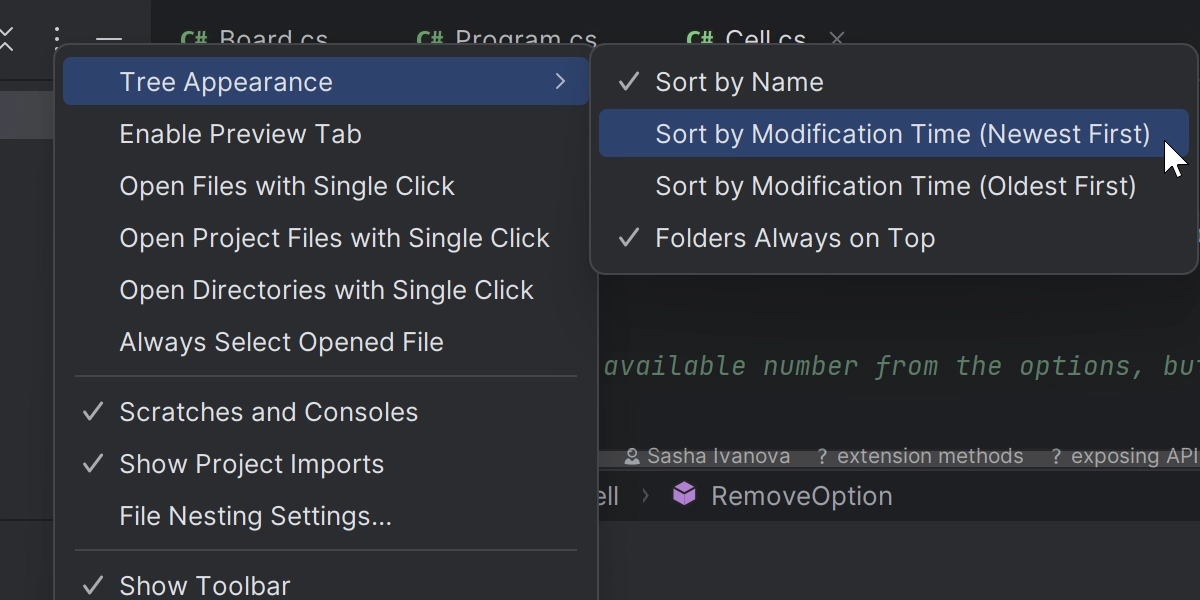Click the author icon beside Sasha Ivanova

(632, 457)
